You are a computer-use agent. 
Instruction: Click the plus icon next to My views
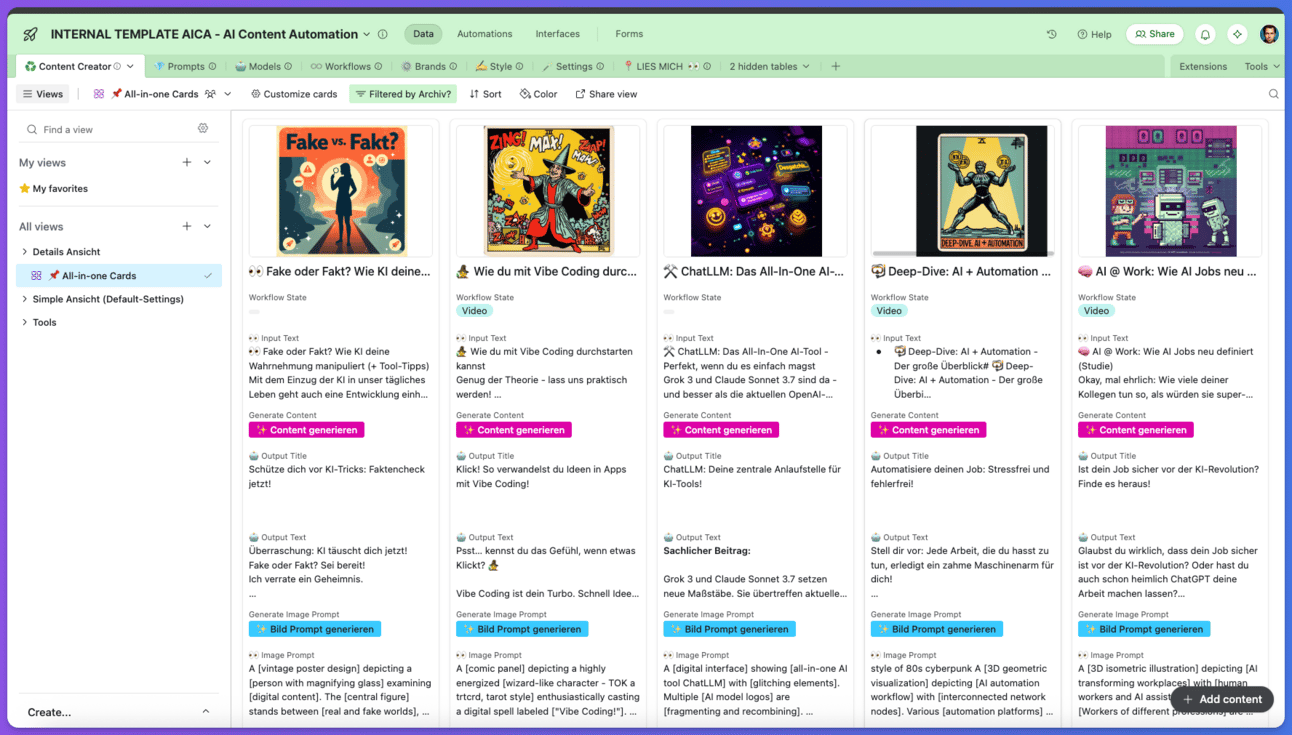[x=187, y=162]
